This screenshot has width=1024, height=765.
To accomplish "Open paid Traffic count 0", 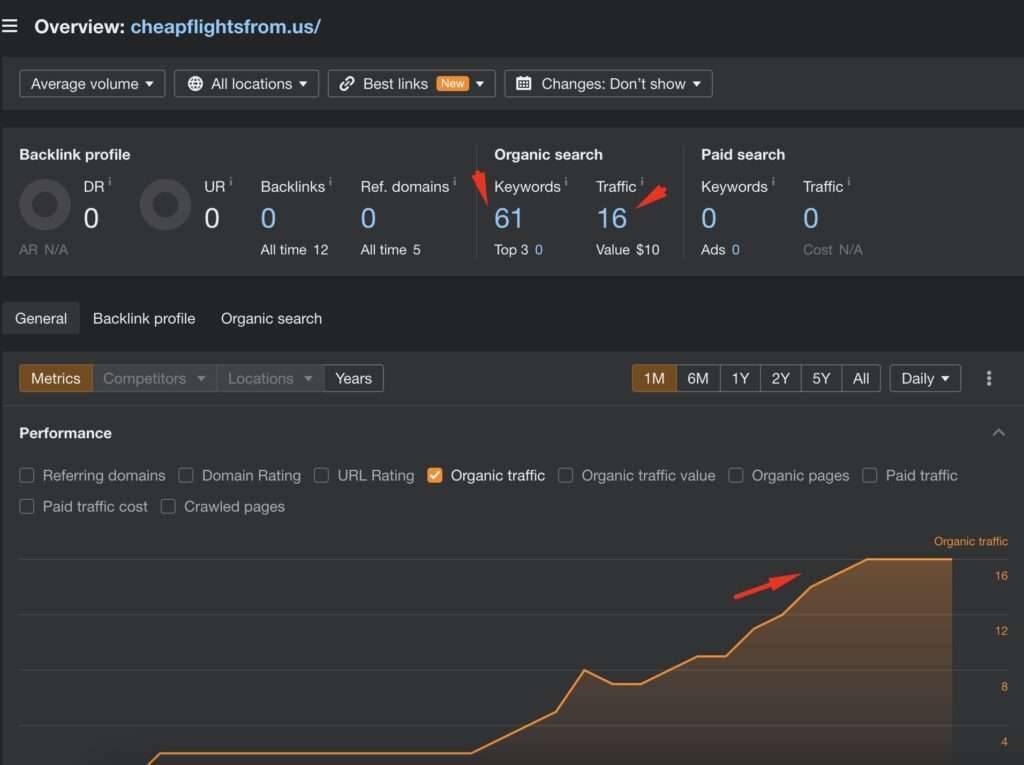I will point(810,218).
